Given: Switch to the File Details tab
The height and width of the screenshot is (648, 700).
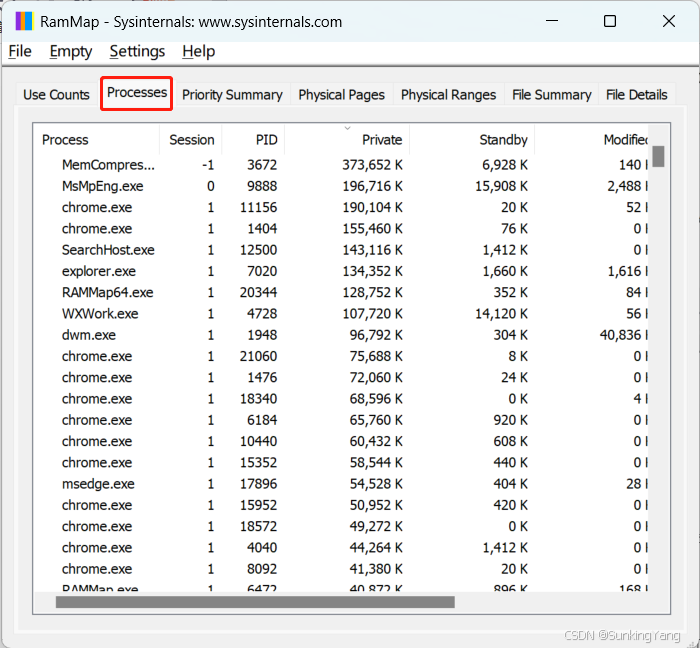Looking at the screenshot, I should (x=637, y=95).
